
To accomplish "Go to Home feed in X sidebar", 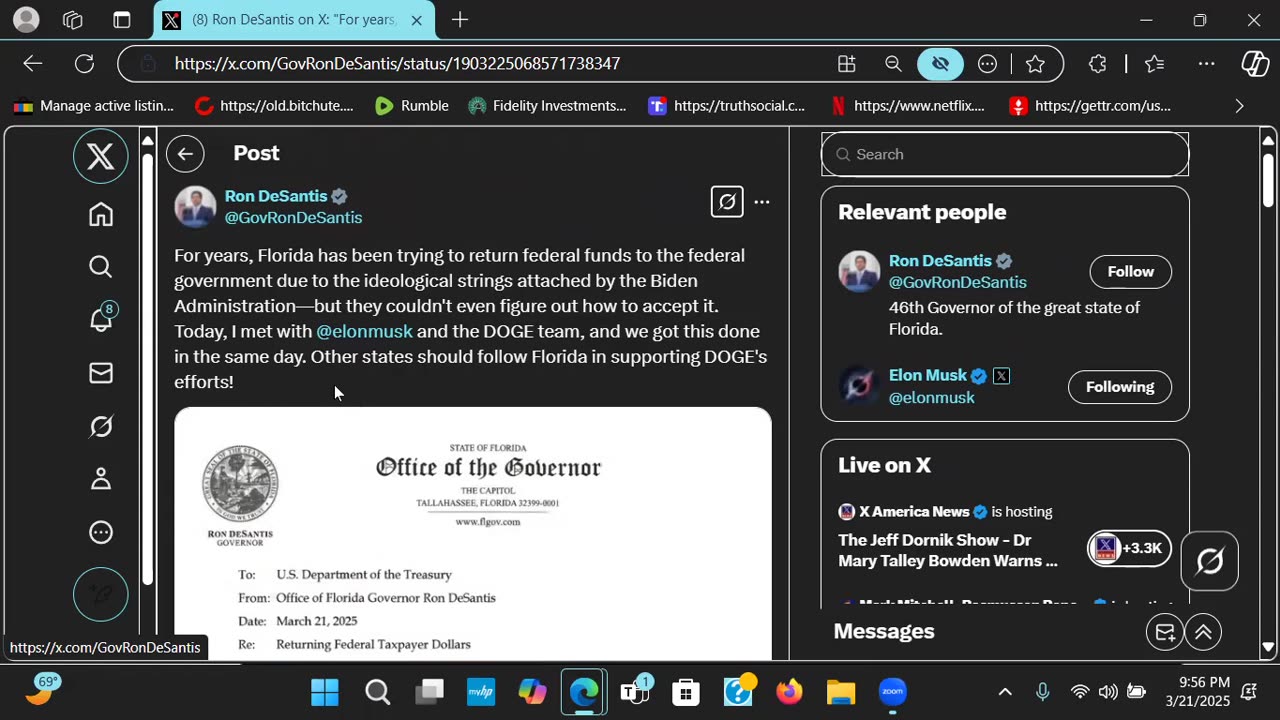I will coord(100,214).
